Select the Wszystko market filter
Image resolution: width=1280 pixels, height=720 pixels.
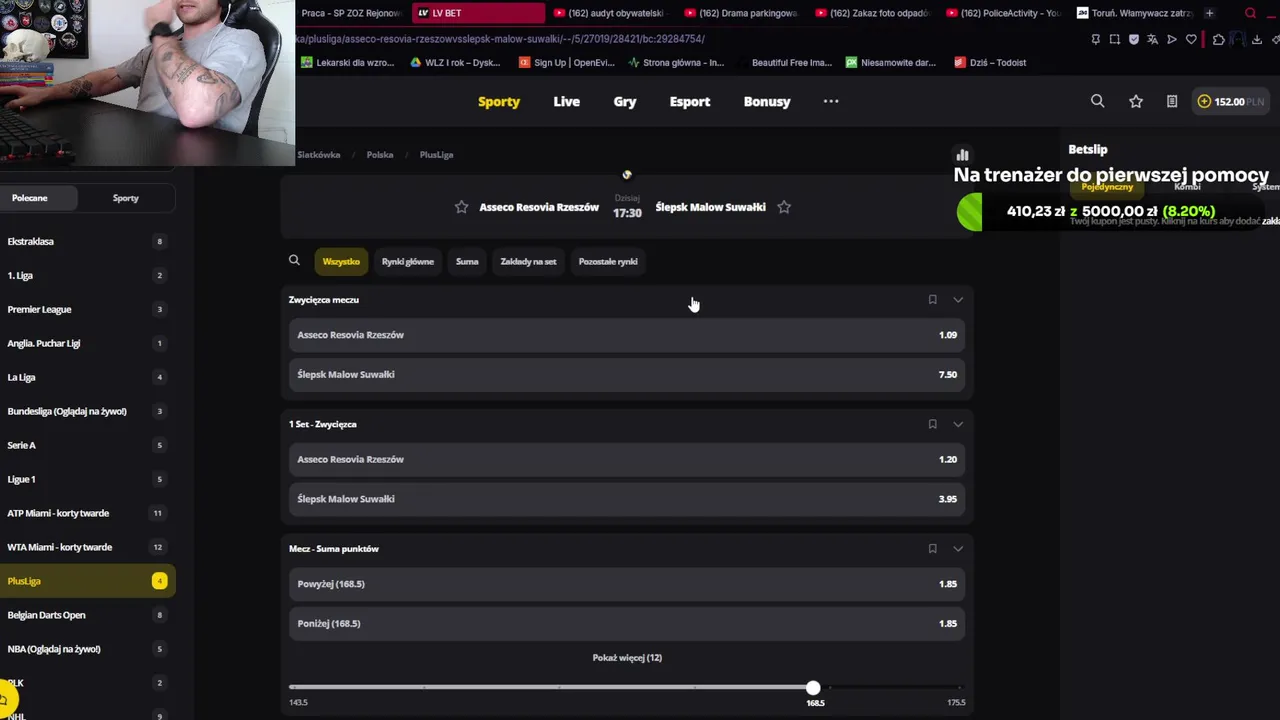[341, 261]
